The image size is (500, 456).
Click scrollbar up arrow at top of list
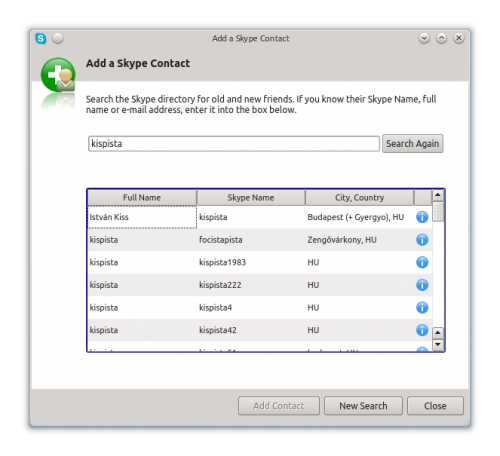pos(438,195)
